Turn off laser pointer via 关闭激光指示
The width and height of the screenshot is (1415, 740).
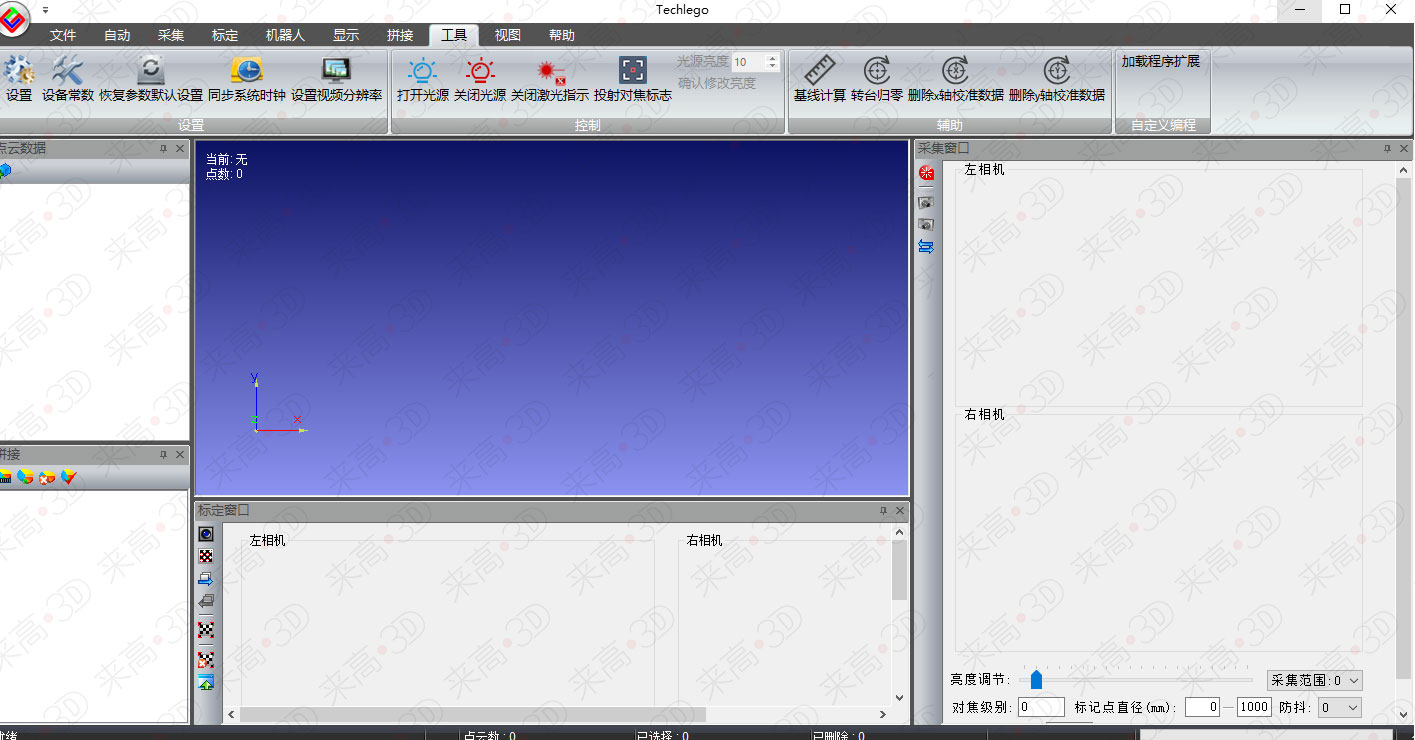tap(549, 72)
